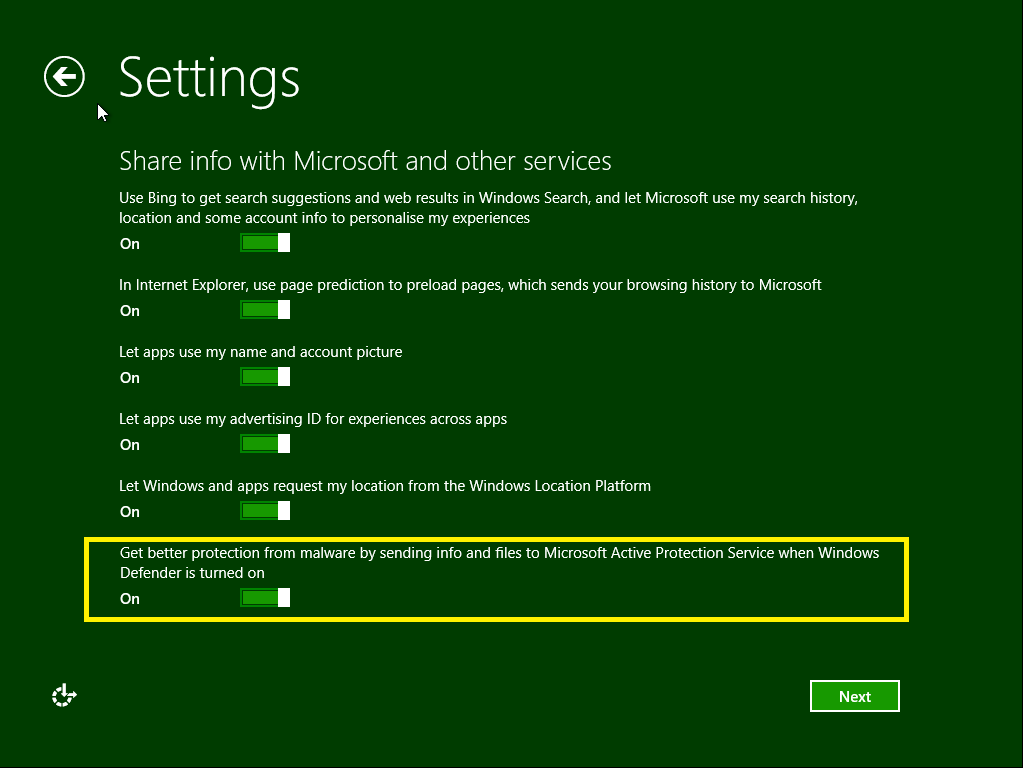The image size is (1023, 768).
Task: Click 'Let apps use my name and account picture' text
Action: click(x=260, y=352)
